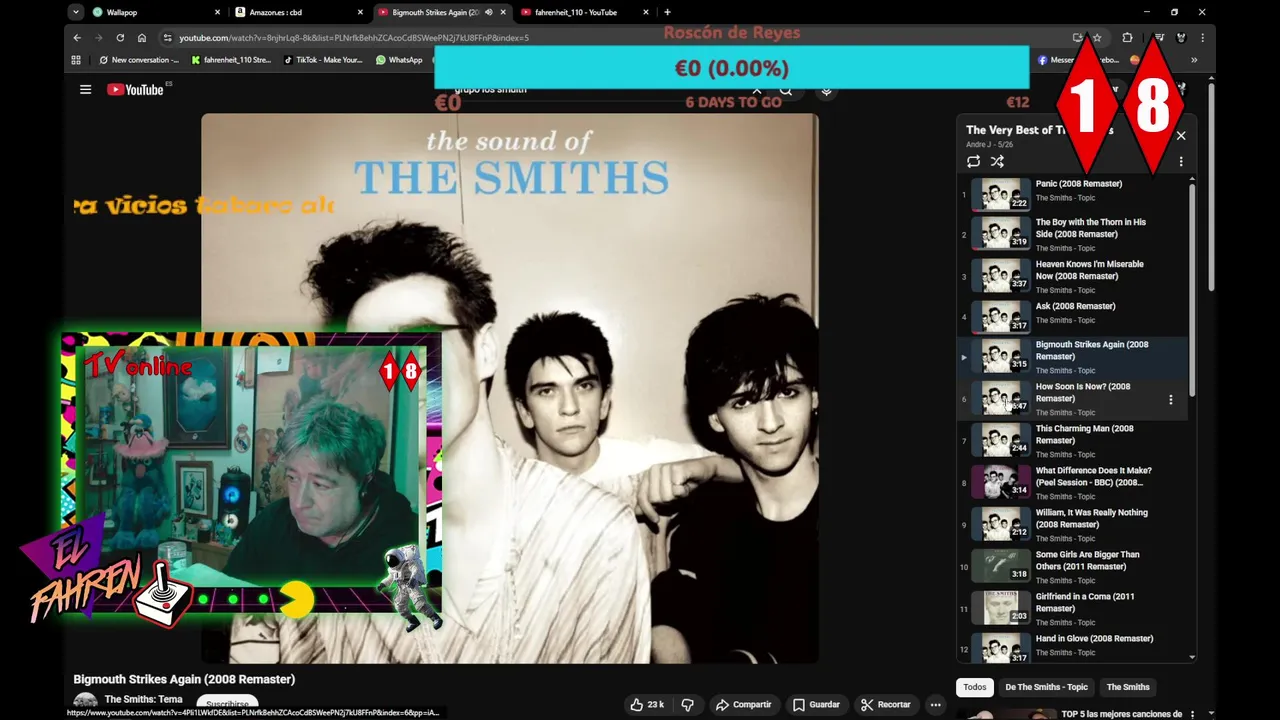Open Chrome extensions puzzle icon
The height and width of the screenshot is (720, 1280).
tap(1127, 38)
